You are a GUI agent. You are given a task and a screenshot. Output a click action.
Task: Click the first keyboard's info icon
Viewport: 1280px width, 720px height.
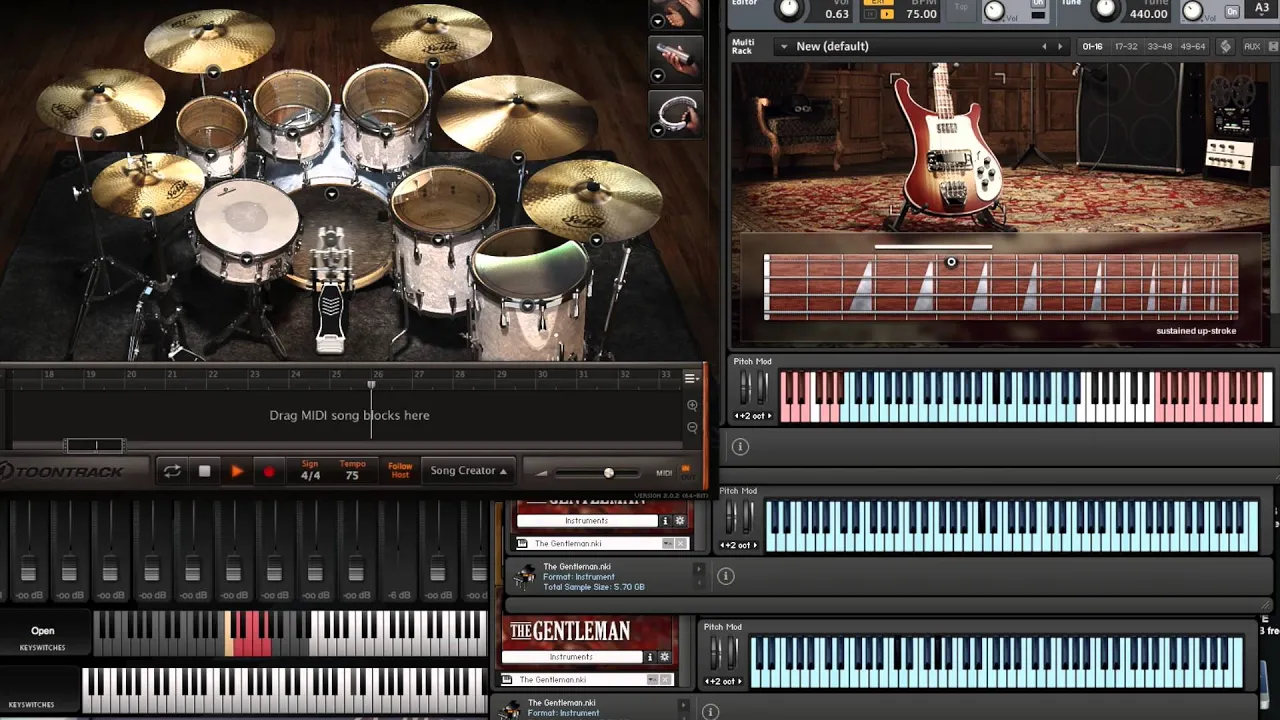pos(740,447)
